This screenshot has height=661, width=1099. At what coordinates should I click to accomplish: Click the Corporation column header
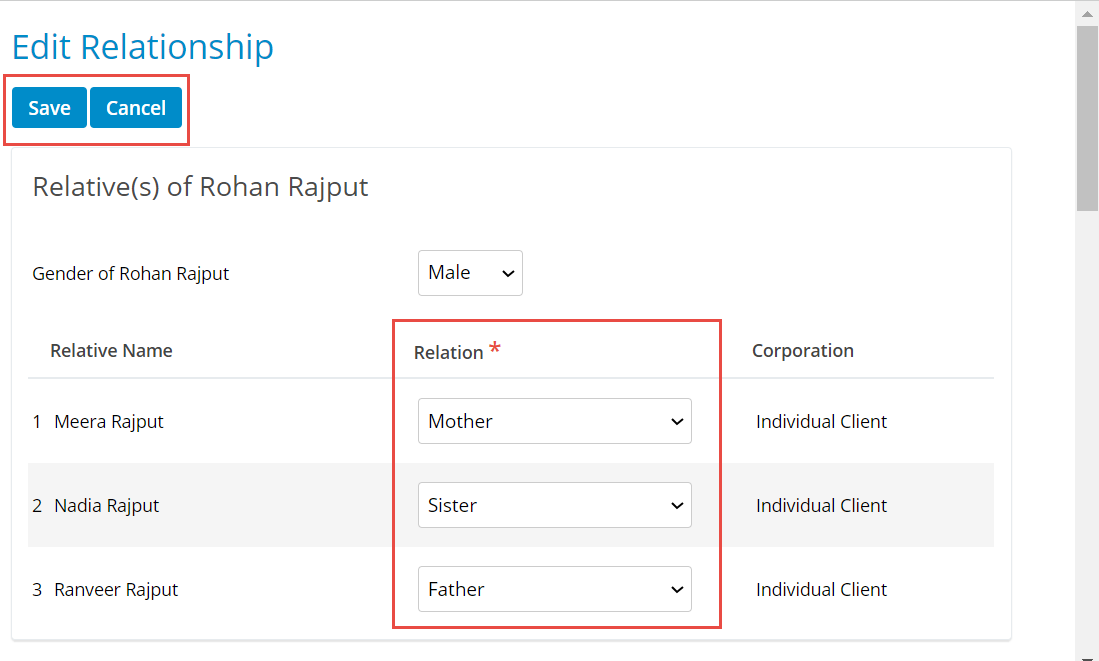pyautogui.click(x=802, y=350)
